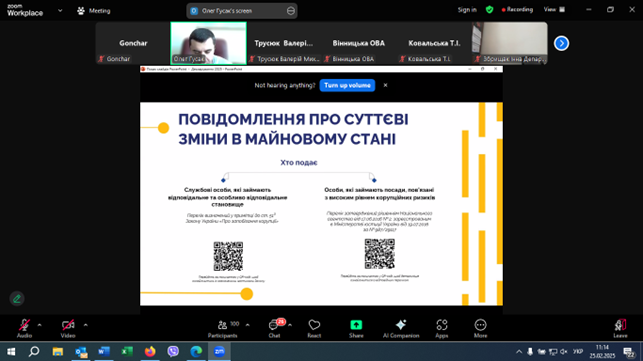Click the Хто подає text
643x361 pixels.
coord(299,162)
